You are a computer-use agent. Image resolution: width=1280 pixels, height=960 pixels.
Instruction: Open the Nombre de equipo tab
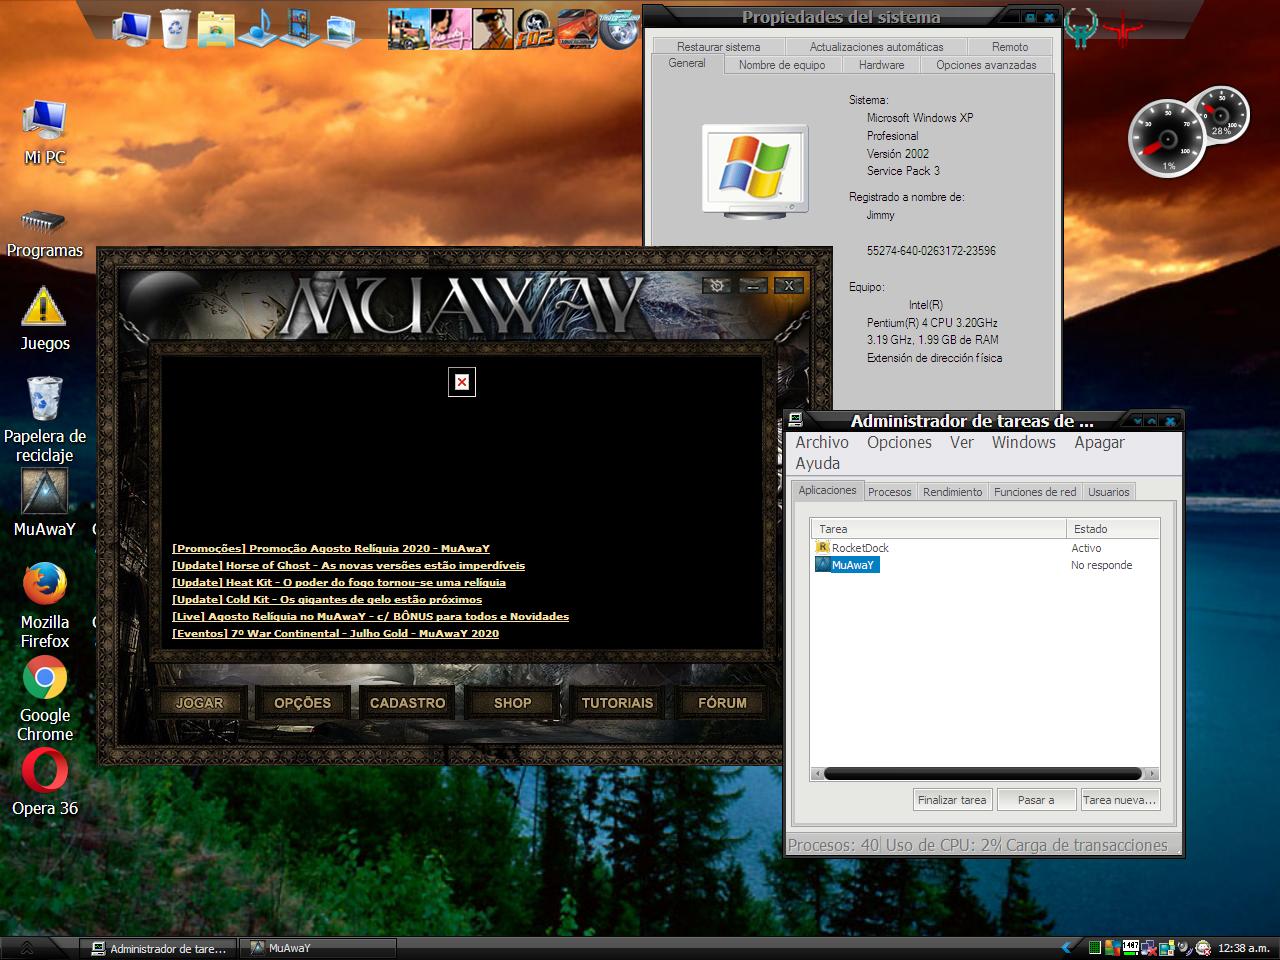click(782, 65)
